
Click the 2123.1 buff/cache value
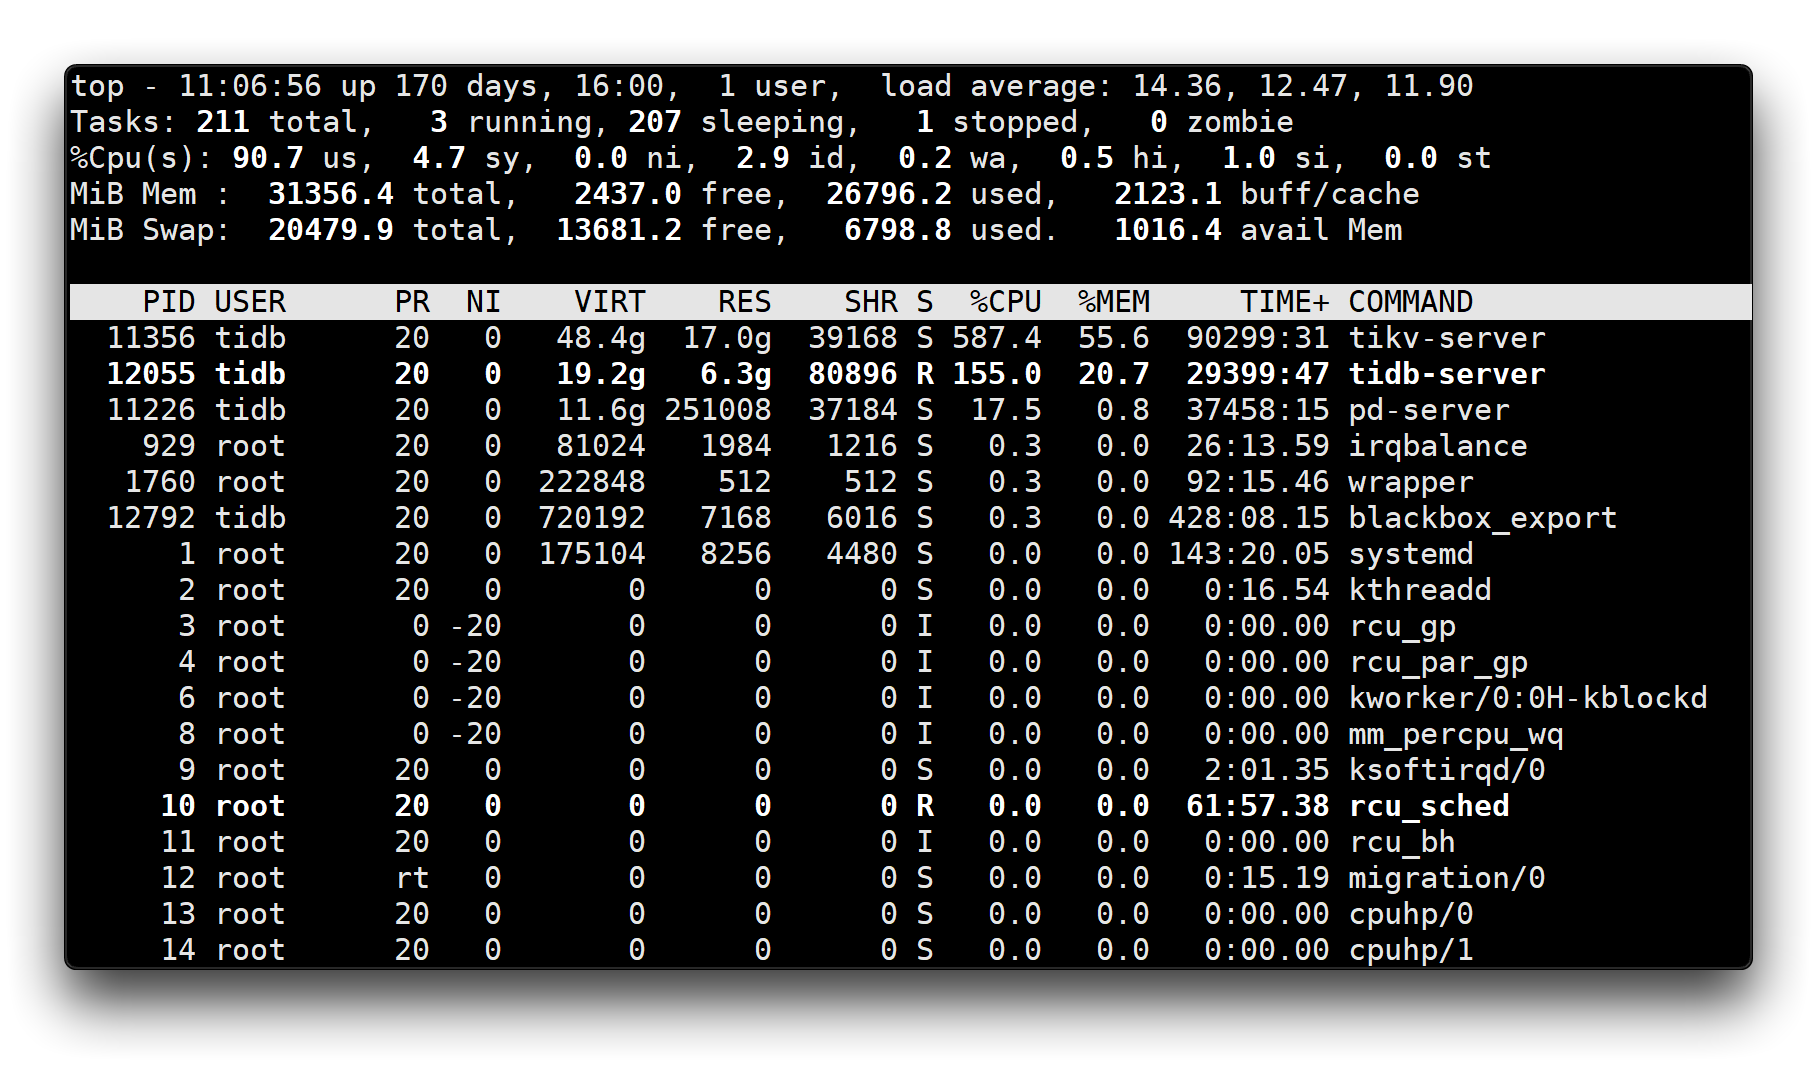coord(1168,194)
